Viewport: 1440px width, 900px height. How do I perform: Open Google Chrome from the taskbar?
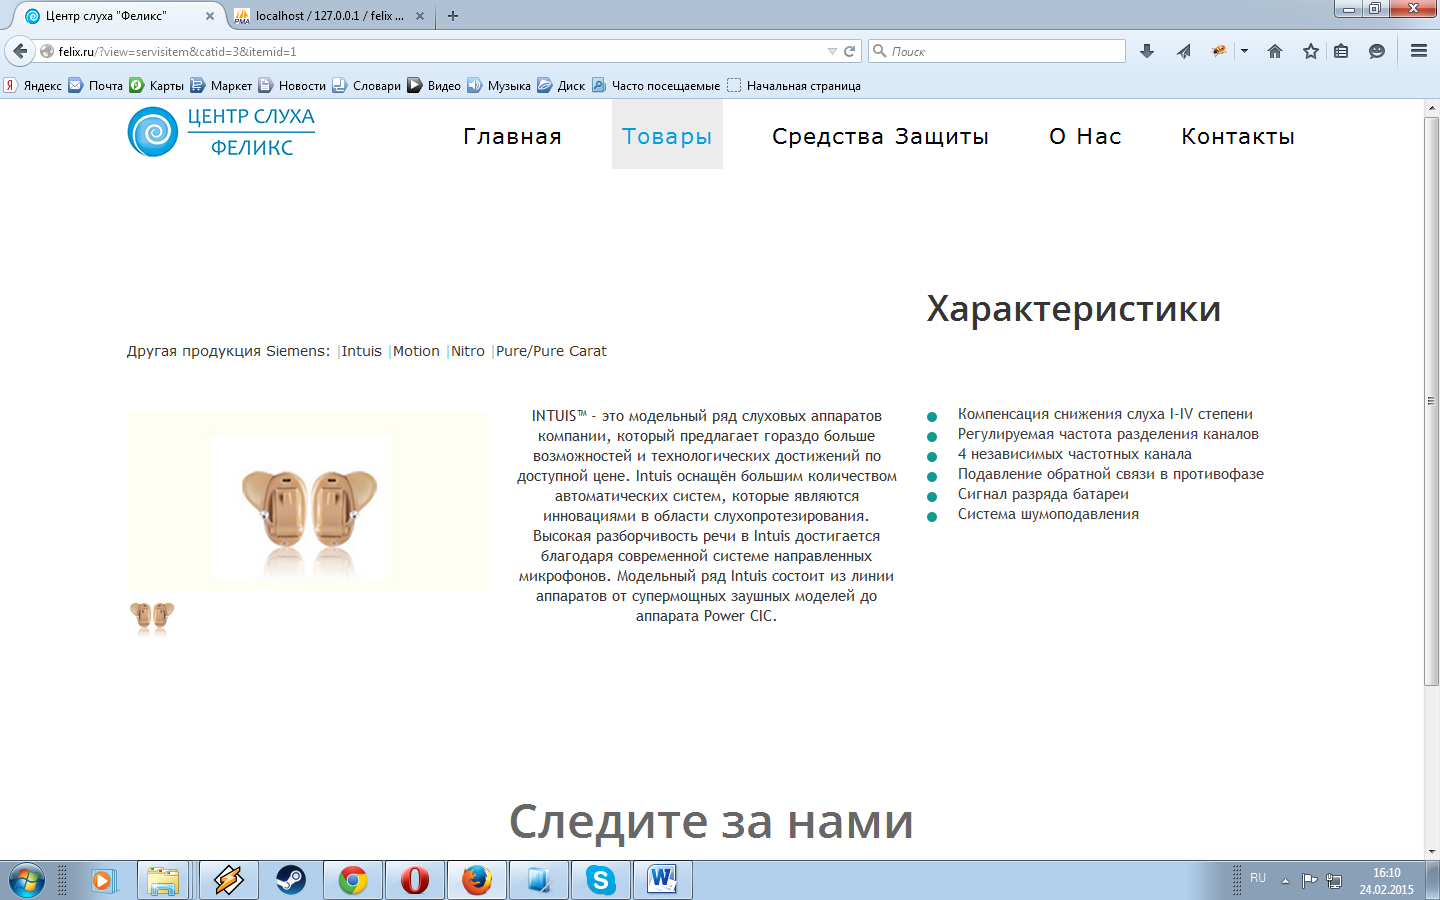click(x=353, y=881)
